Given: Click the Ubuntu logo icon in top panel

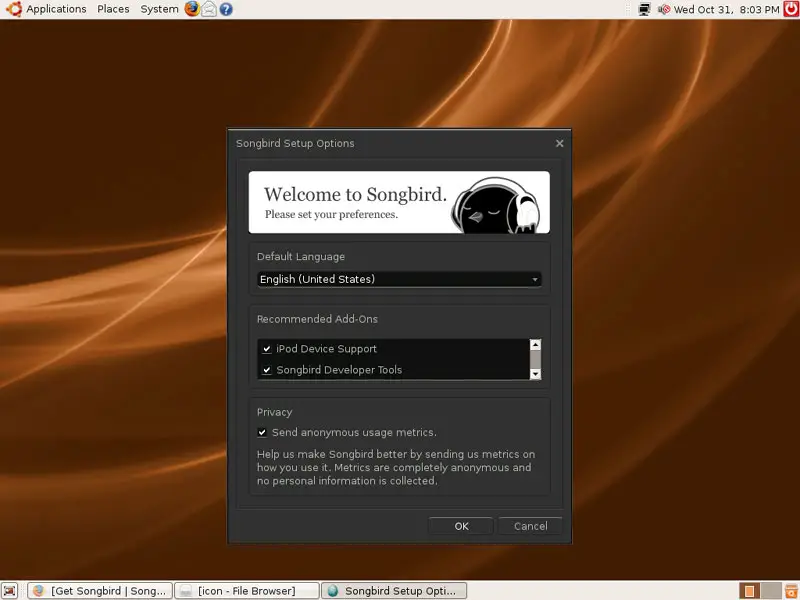Looking at the screenshot, I should (14, 9).
